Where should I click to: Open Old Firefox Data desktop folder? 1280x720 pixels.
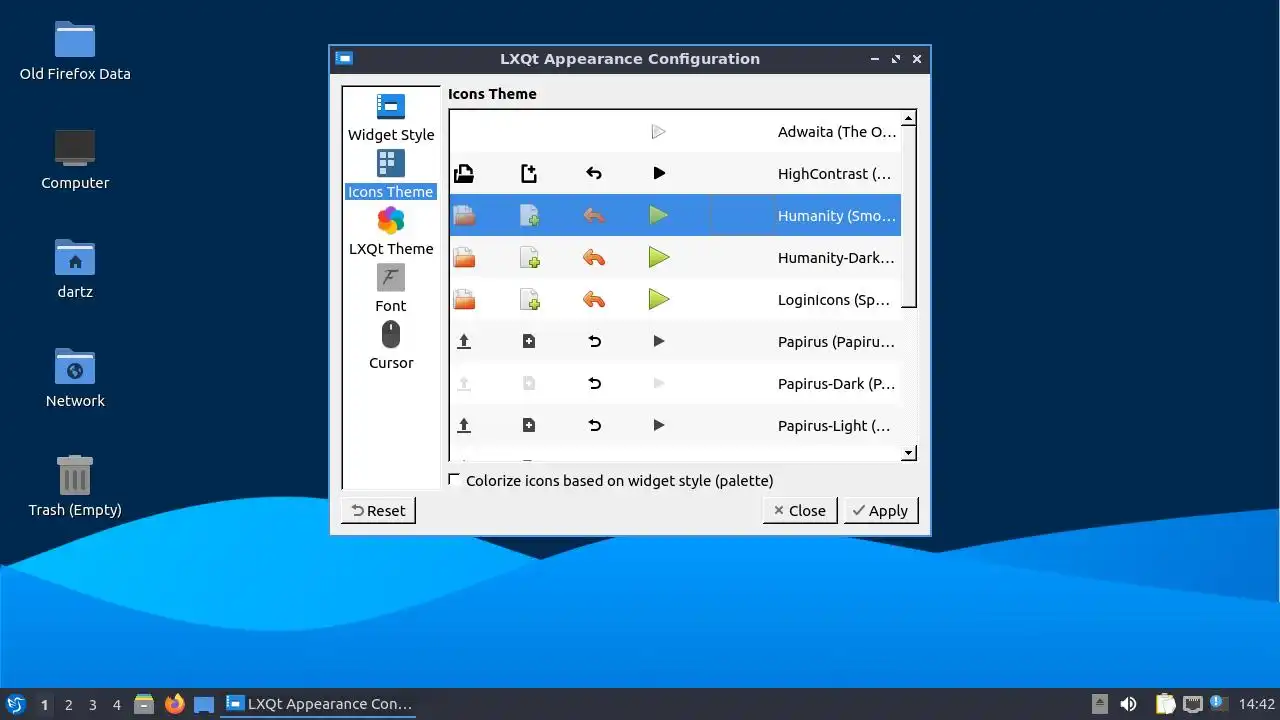(x=75, y=51)
